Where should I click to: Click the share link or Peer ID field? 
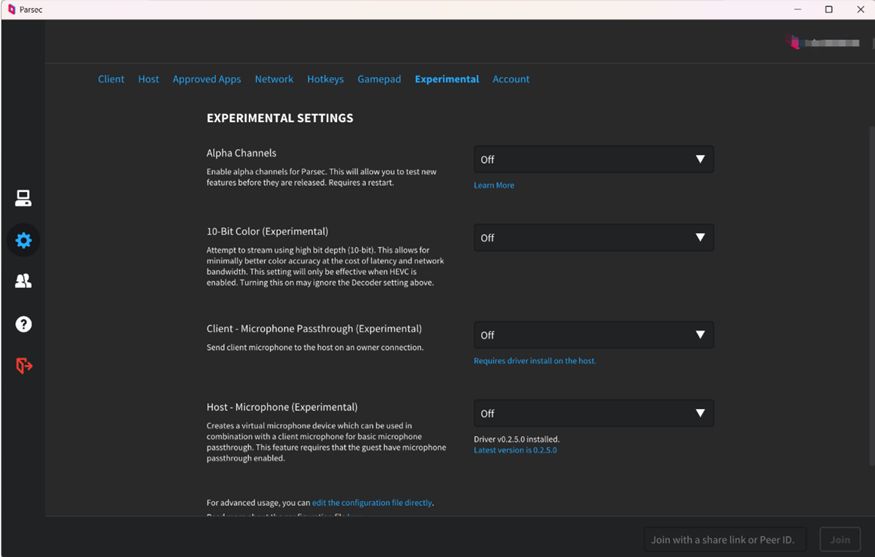pos(723,540)
